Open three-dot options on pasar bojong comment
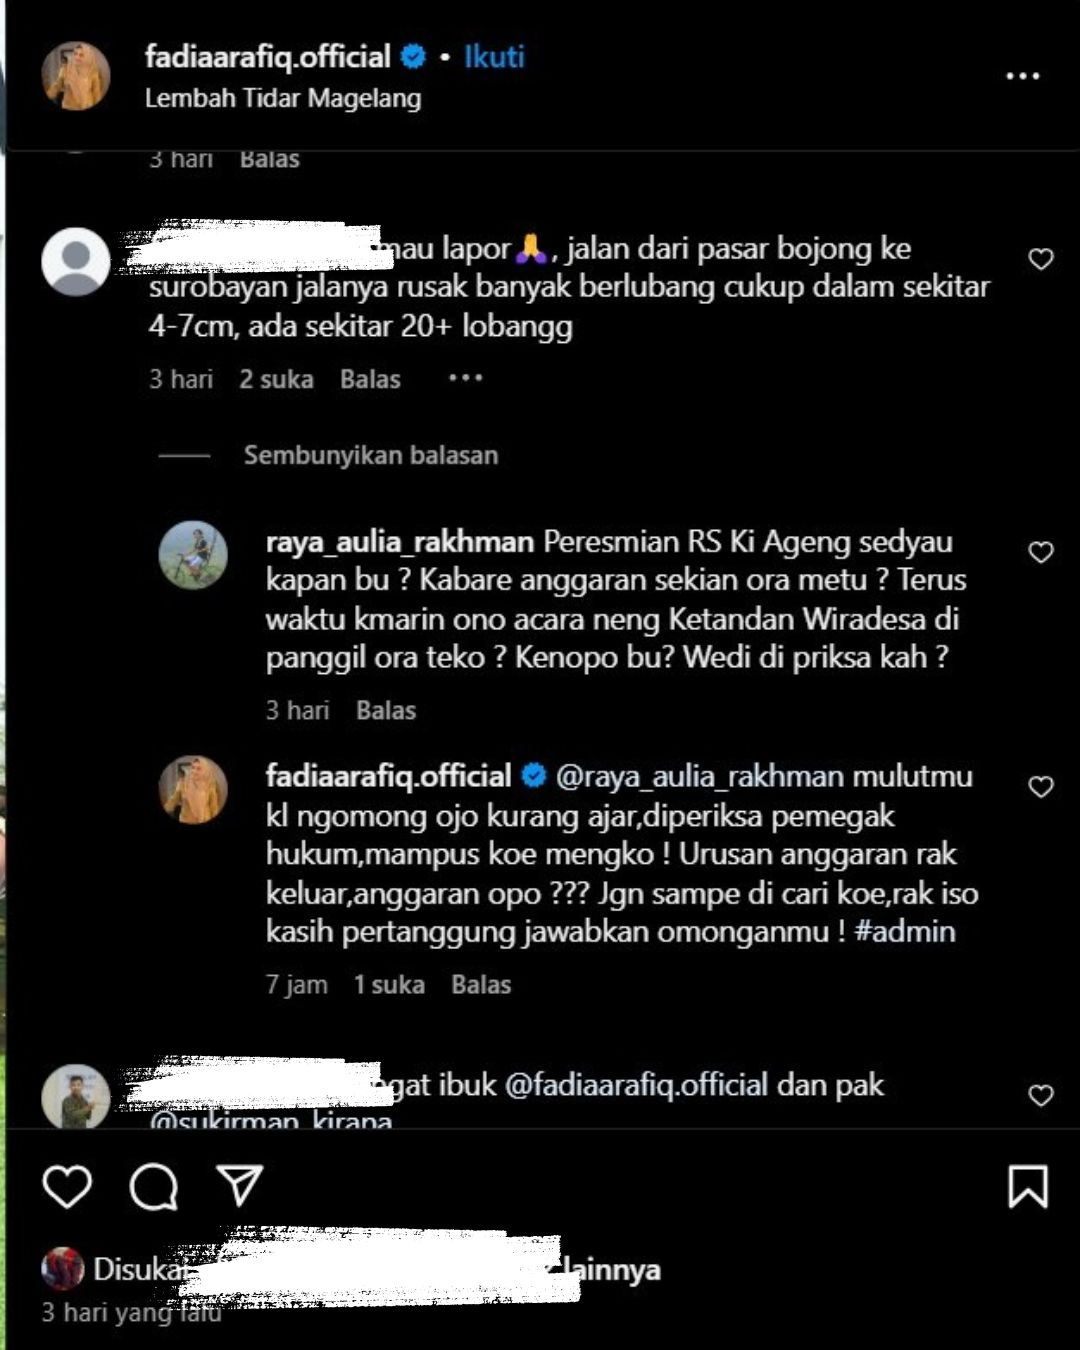1080x1350 pixels. [x=465, y=378]
